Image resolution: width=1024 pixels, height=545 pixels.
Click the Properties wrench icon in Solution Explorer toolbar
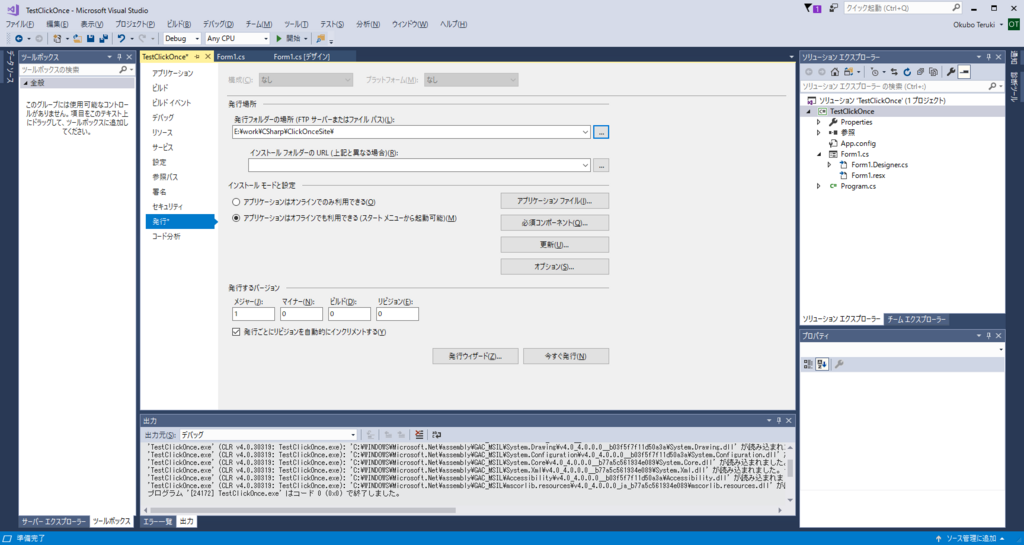(x=951, y=72)
